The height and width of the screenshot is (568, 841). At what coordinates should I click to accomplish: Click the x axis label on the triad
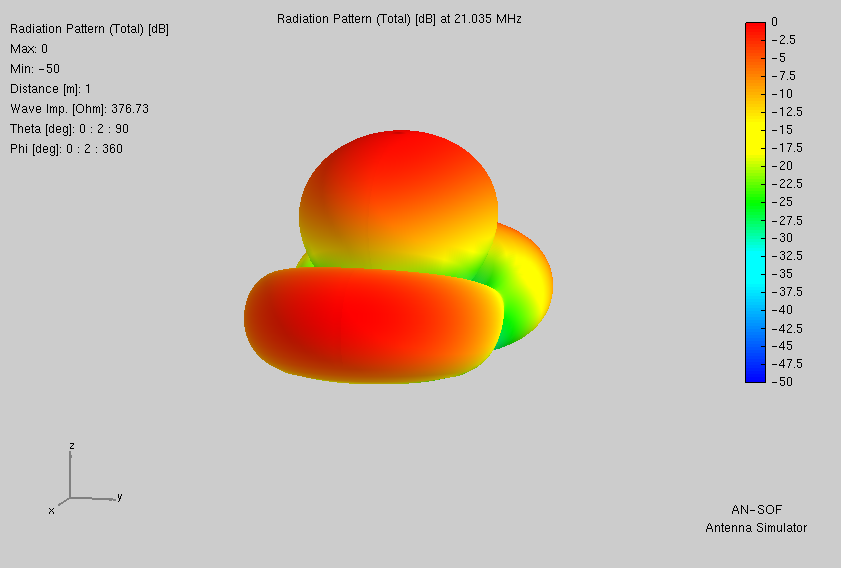coord(51,511)
